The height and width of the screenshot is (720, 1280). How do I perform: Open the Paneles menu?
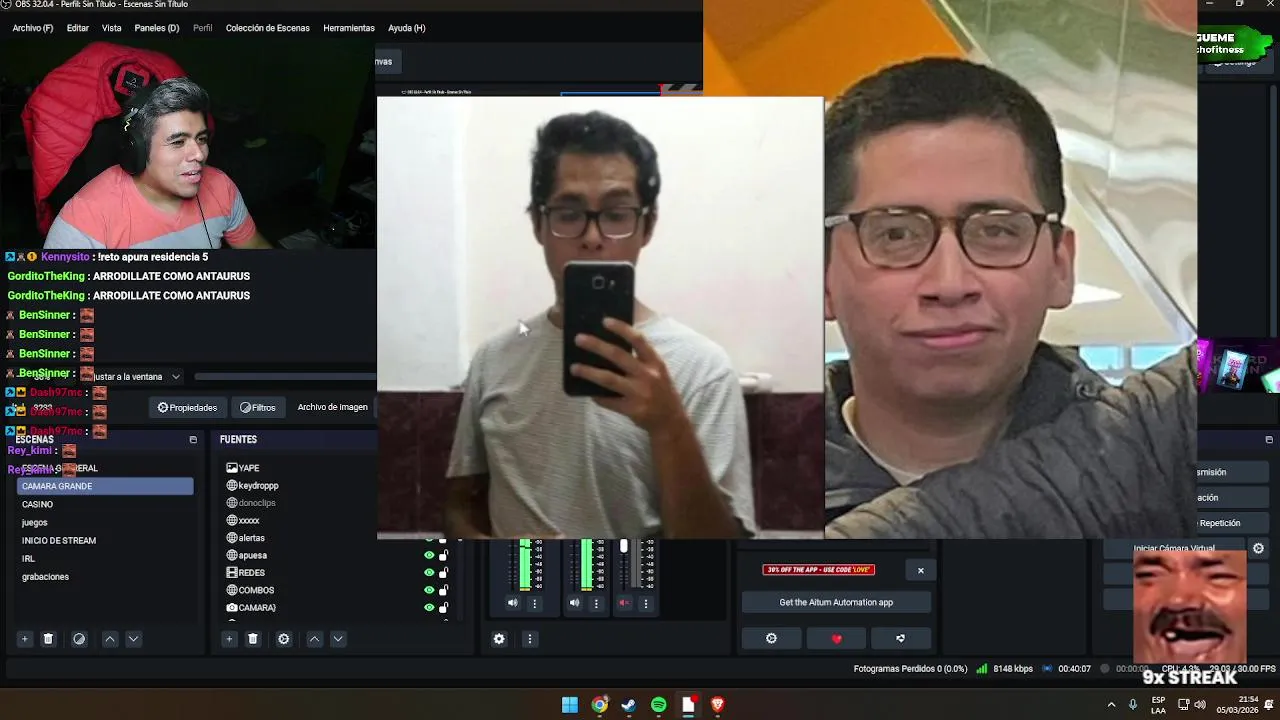pos(157,28)
